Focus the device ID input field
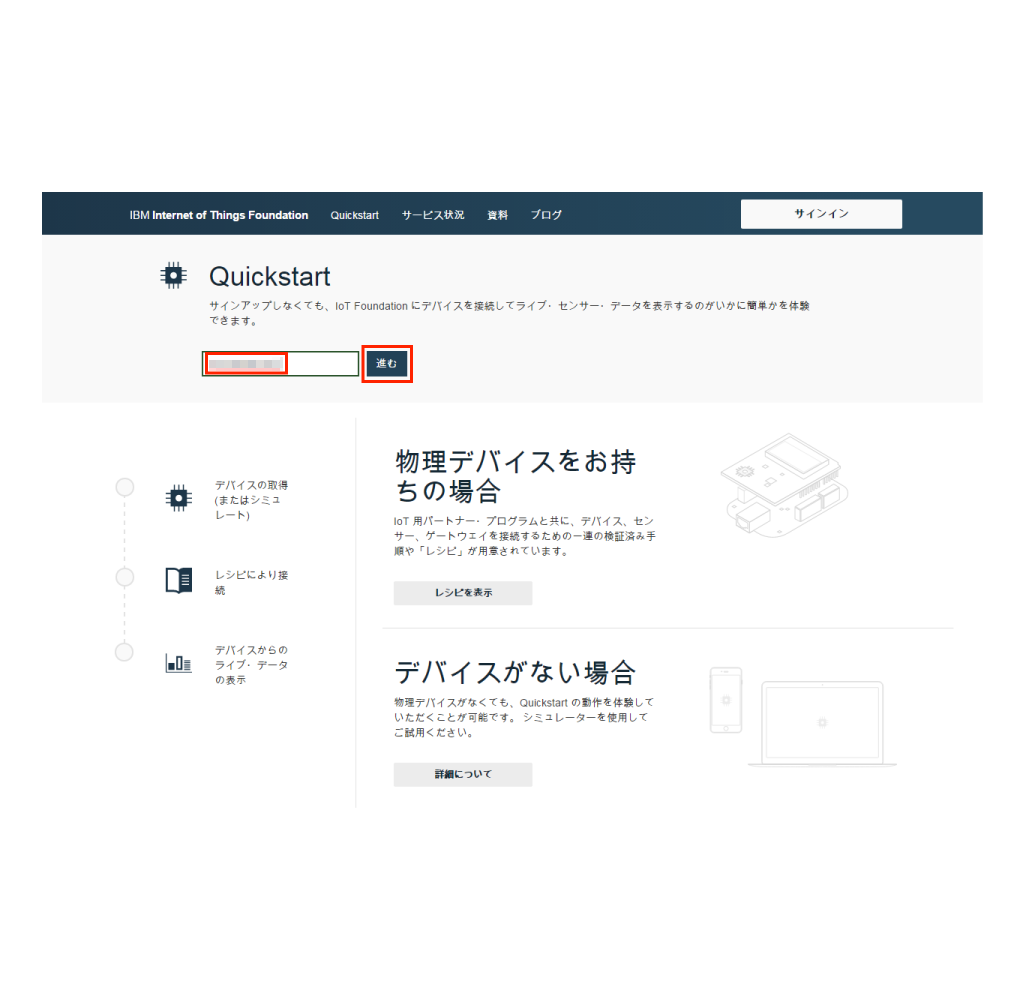The width and height of the screenshot is (1024, 1000). (x=280, y=364)
